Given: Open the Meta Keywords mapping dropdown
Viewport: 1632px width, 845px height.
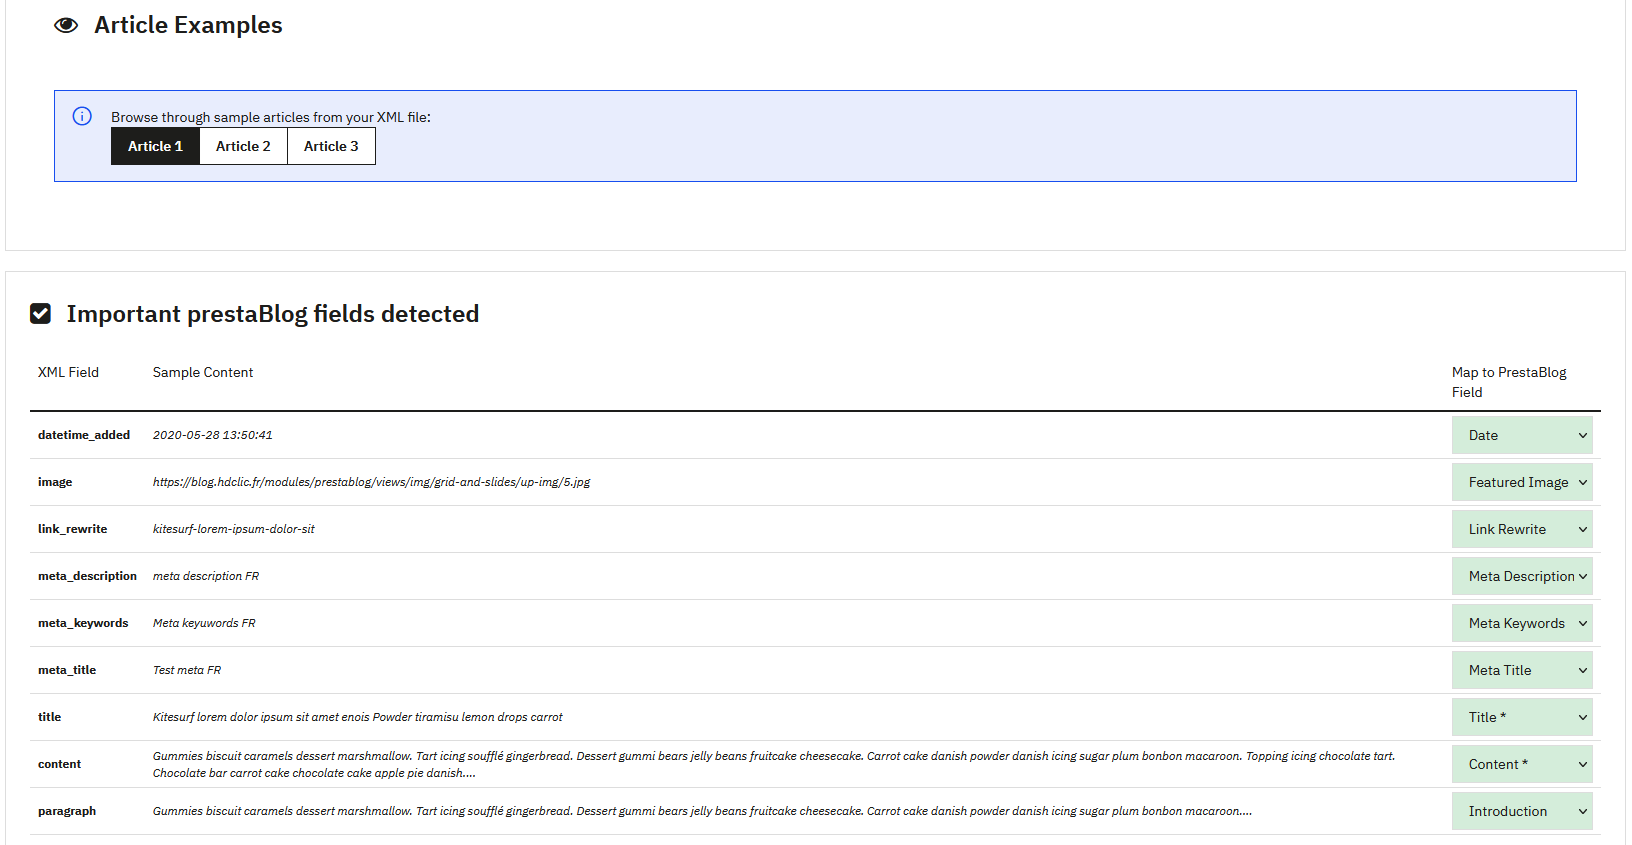Looking at the screenshot, I should (x=1522, y=623).
